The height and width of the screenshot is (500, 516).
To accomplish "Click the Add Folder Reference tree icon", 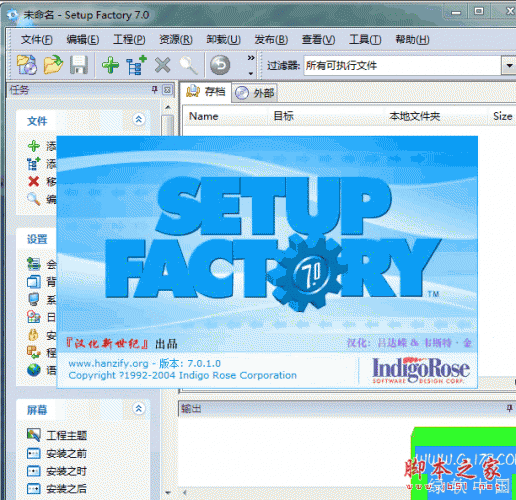I will coord(136,65).
